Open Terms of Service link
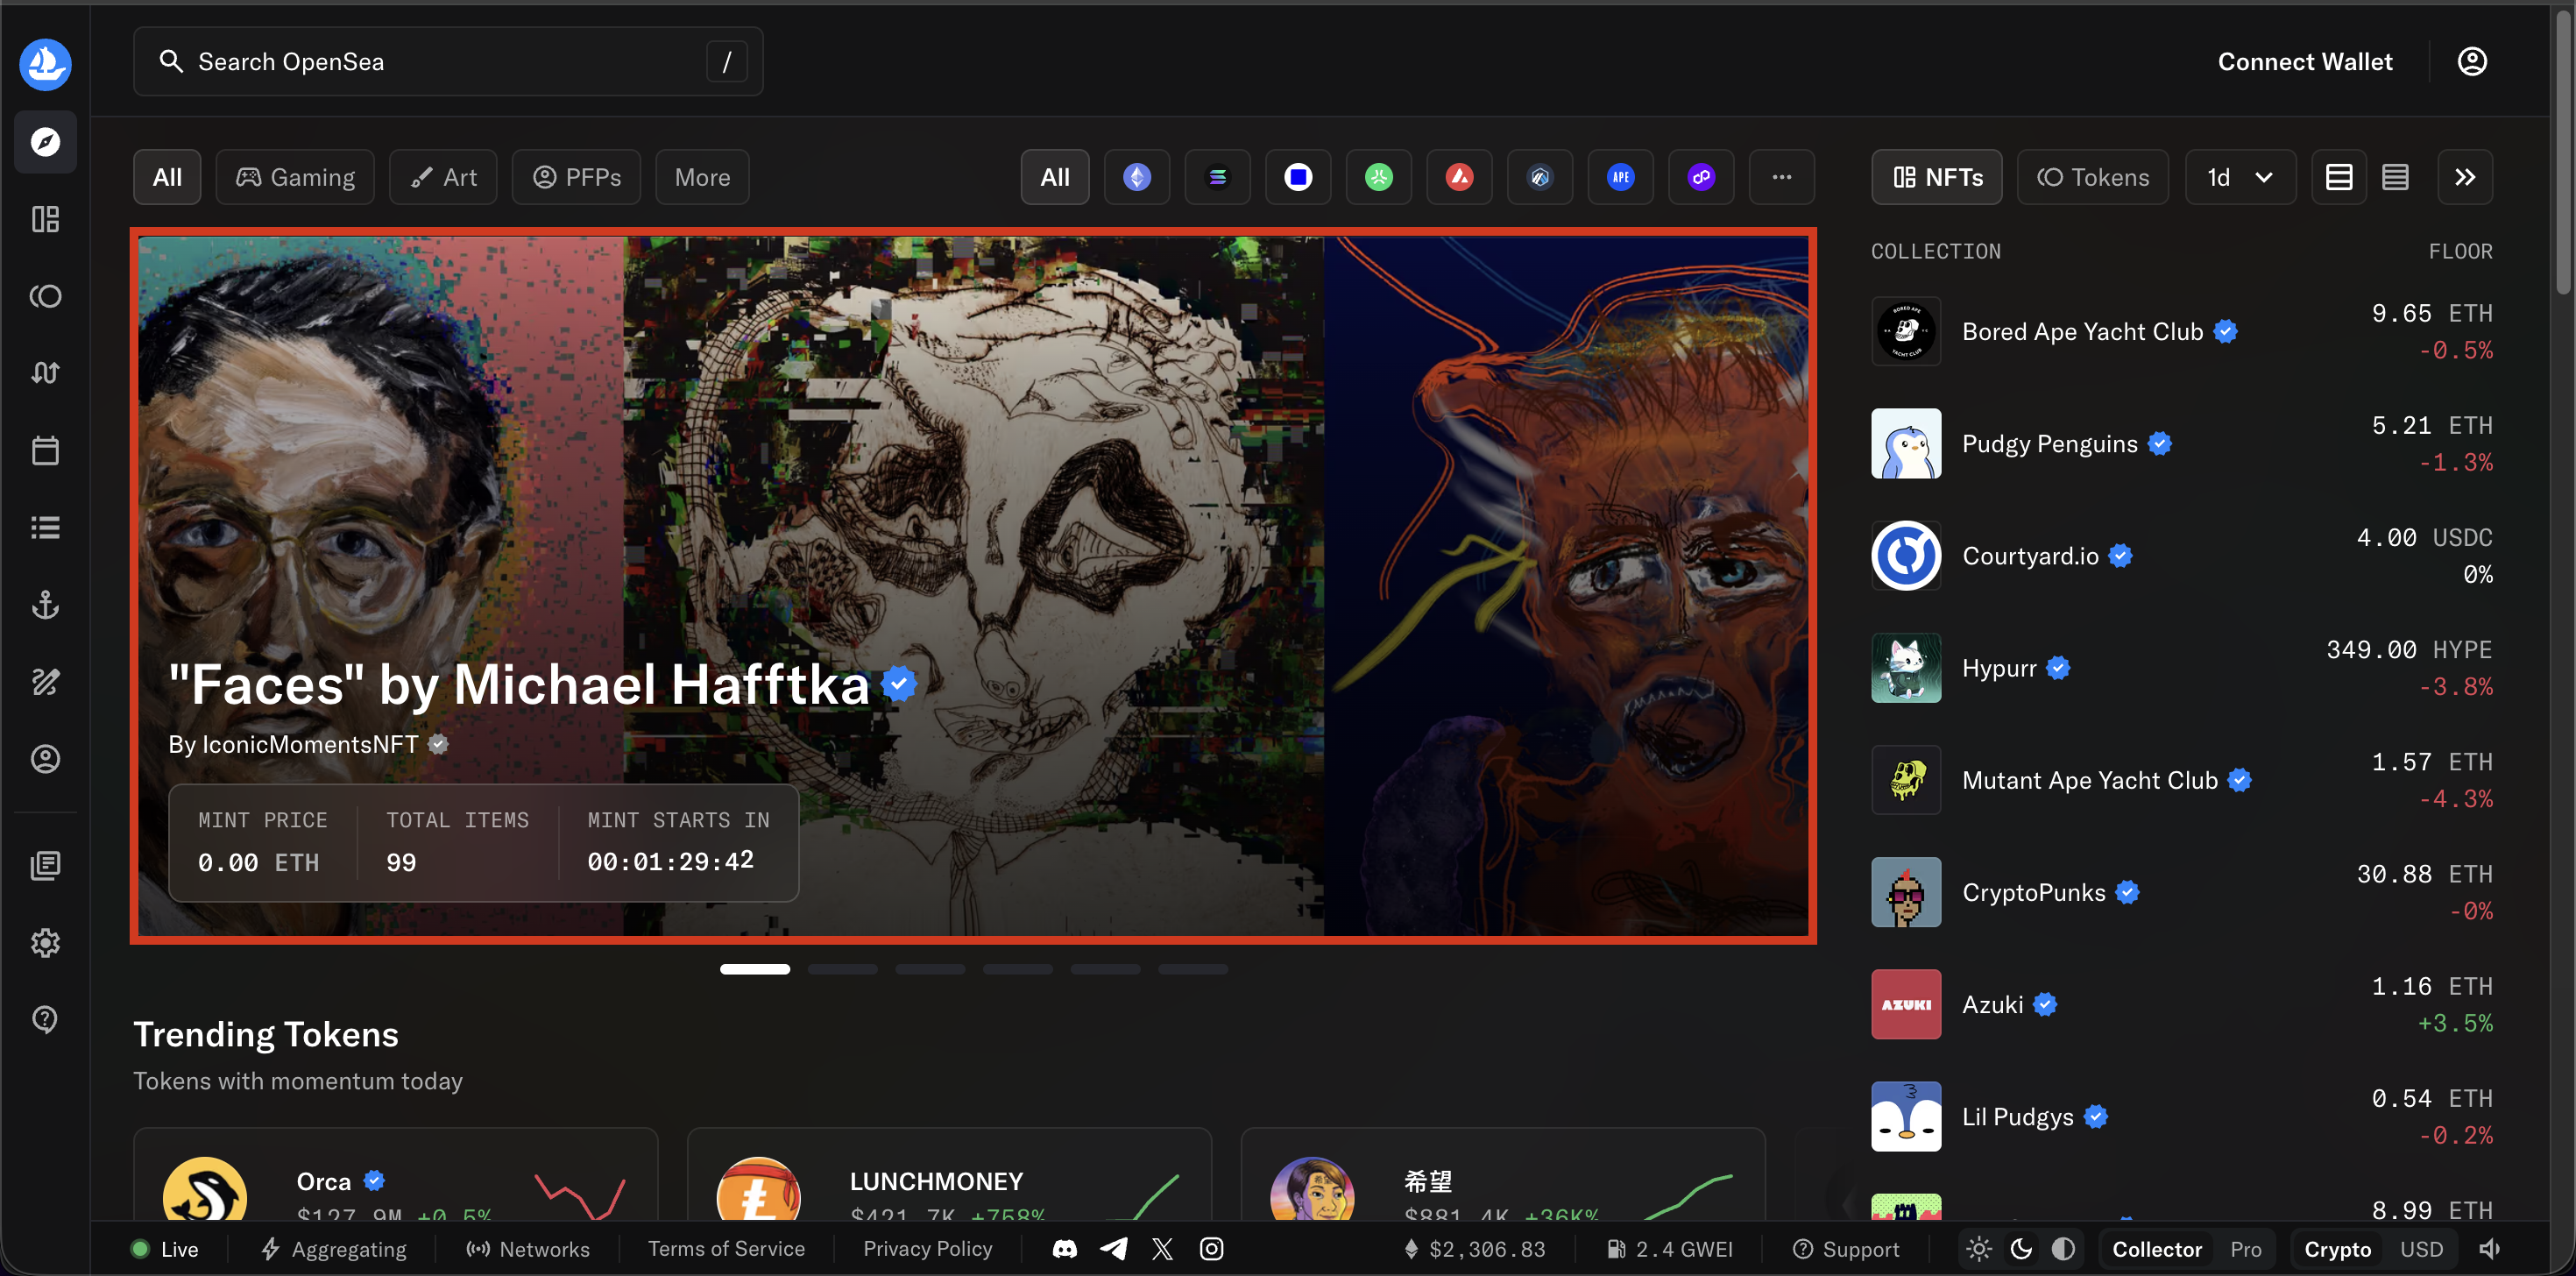Viewport: 2576px width, 1276px height. tap(726, 1249)
